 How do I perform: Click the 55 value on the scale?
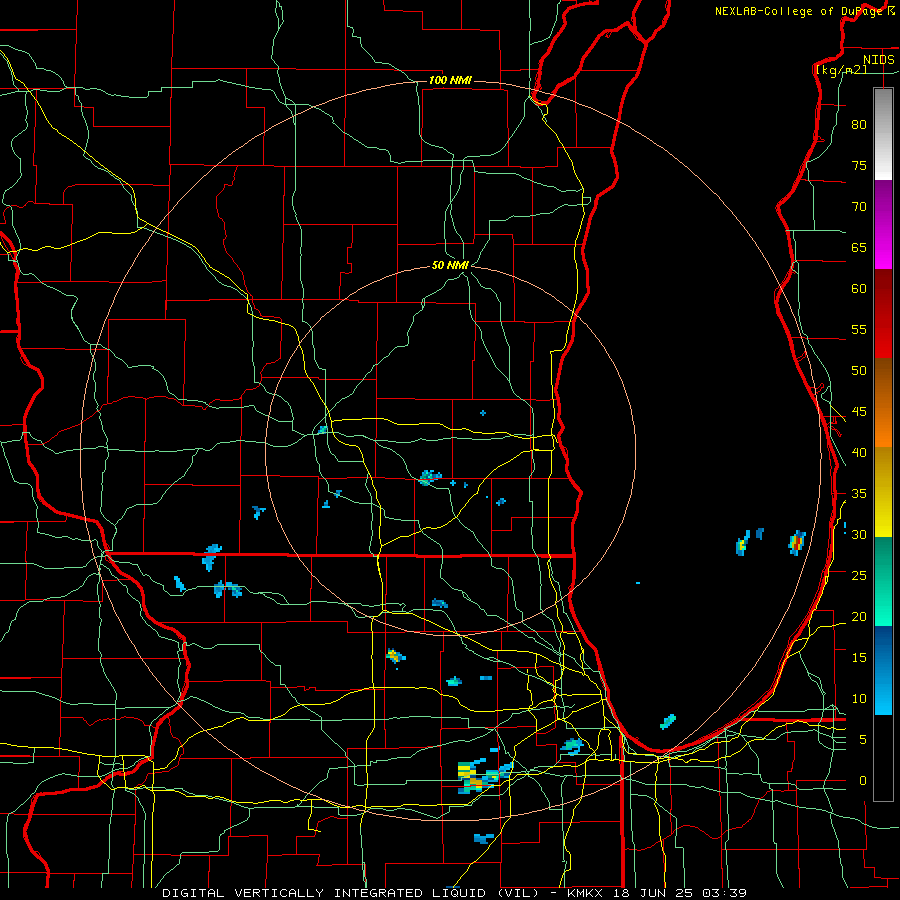click(859, 329)
